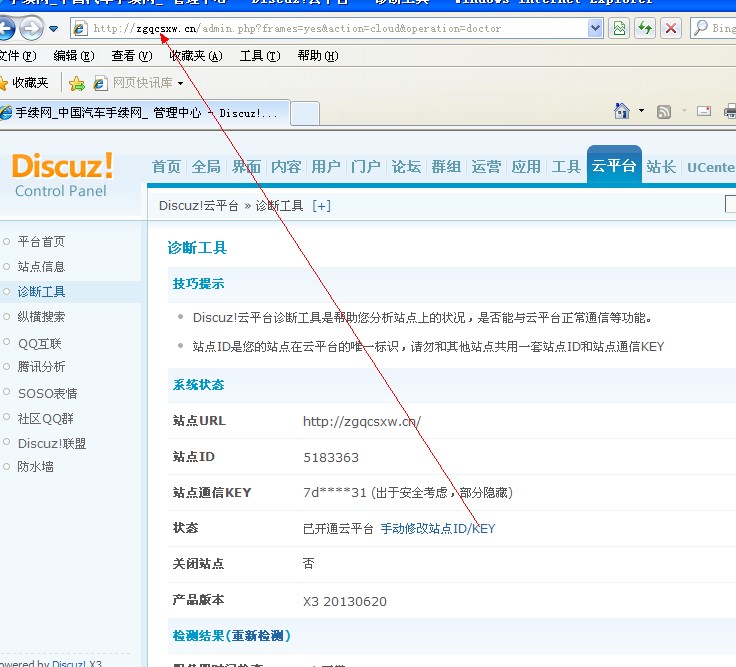The image size is (736, 667).
Task: Click the [+] add shortcut link
Action: tap(322, 206)
